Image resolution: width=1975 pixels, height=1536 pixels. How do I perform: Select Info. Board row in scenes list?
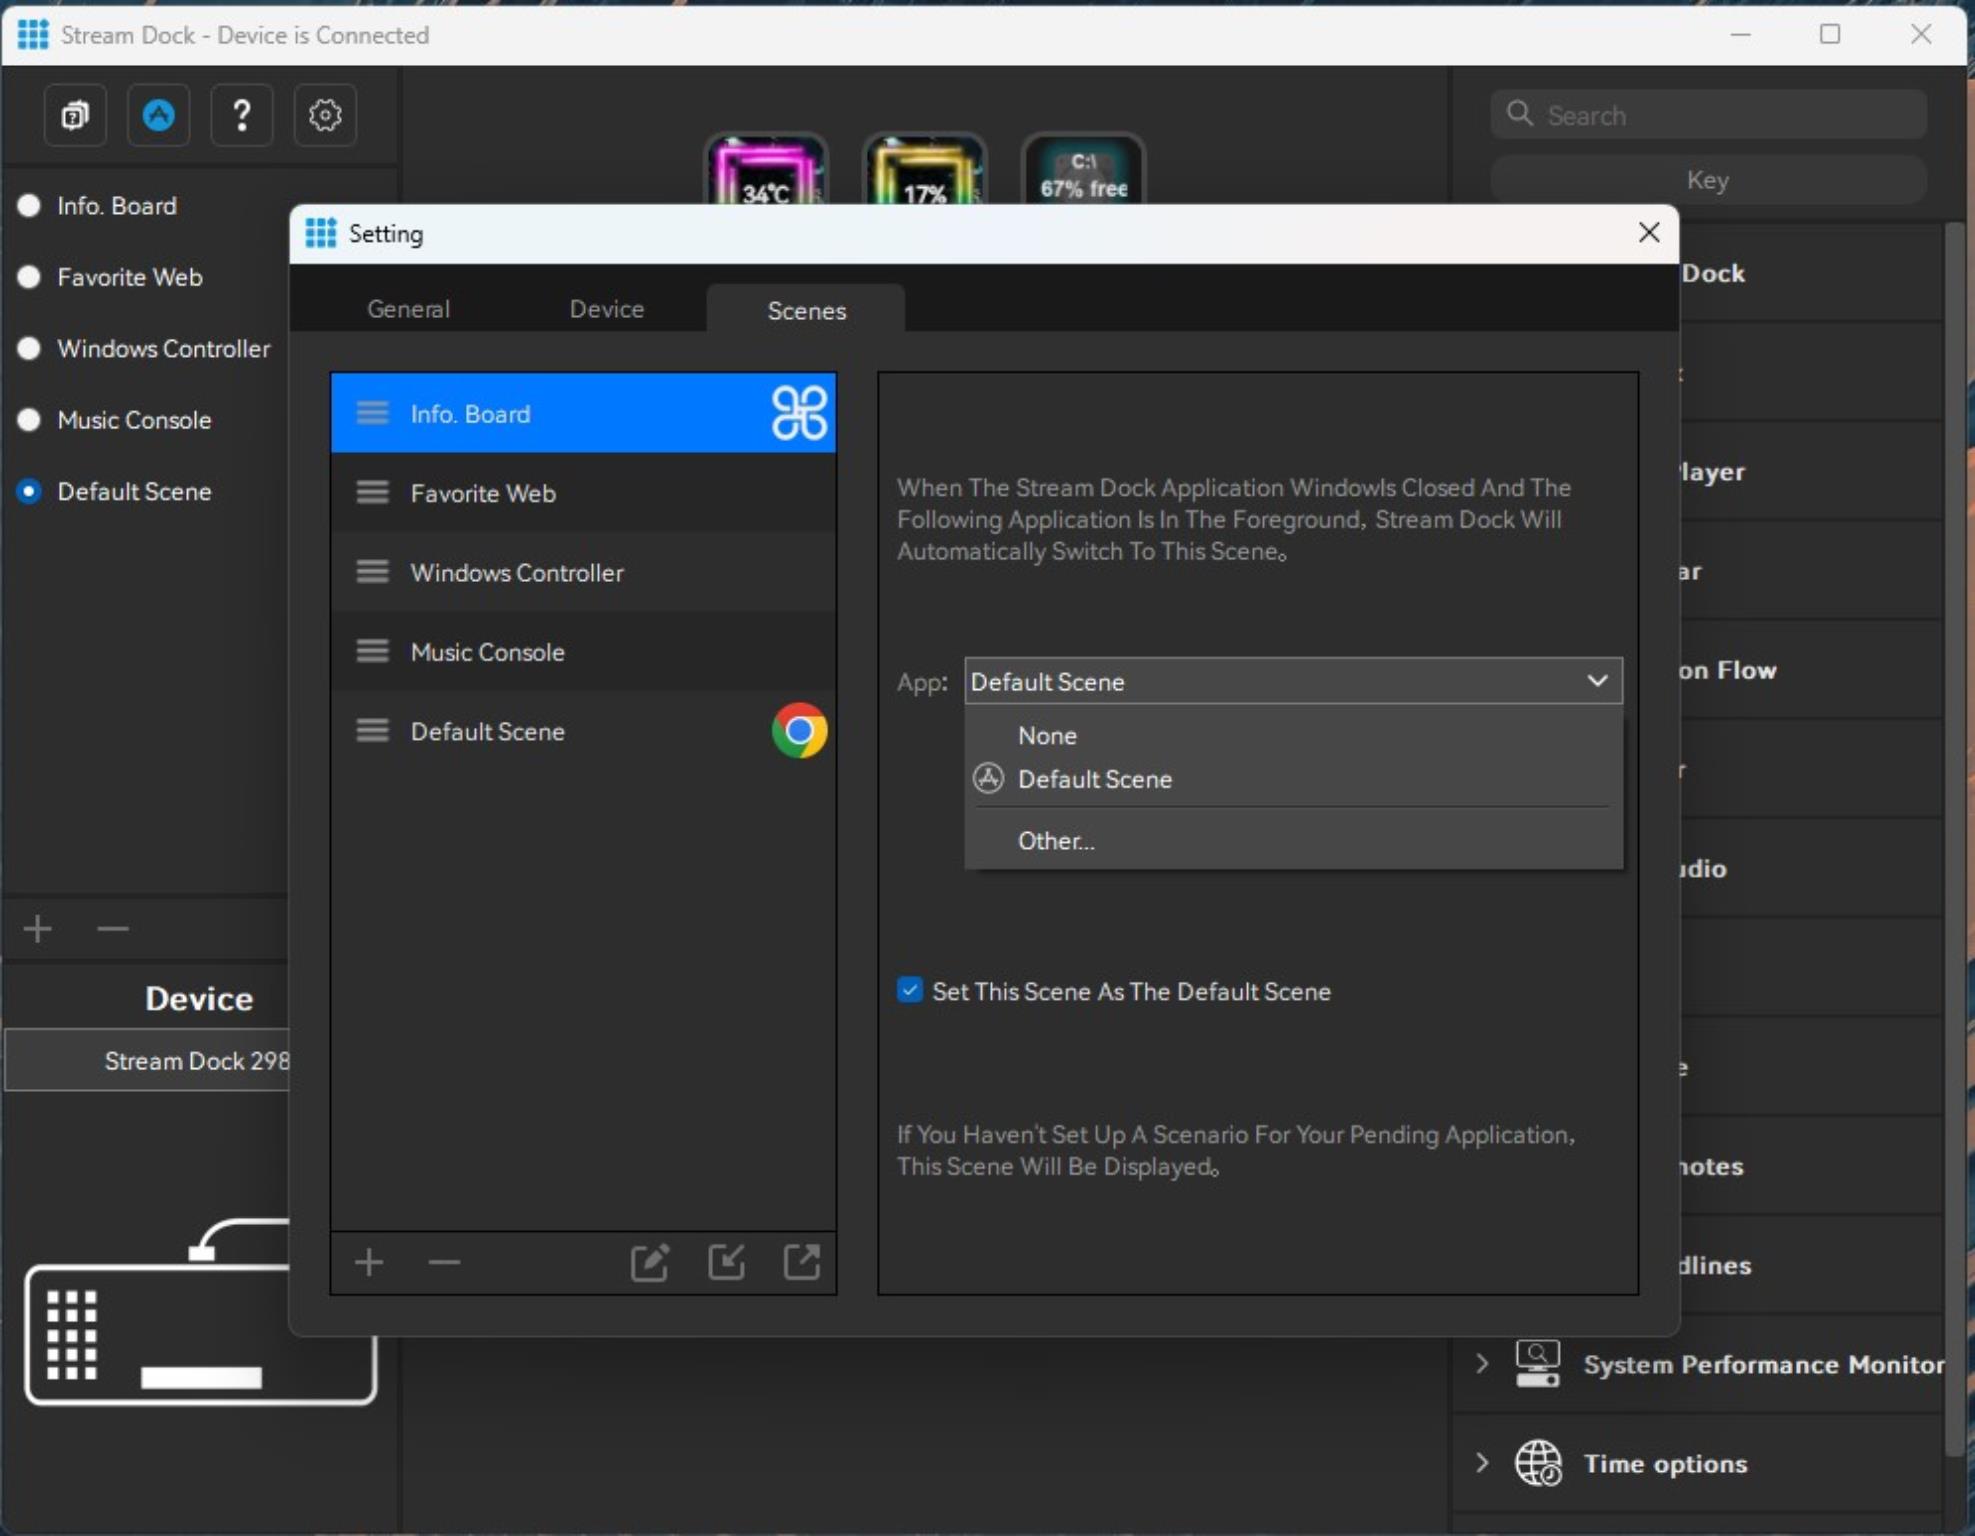click(583, 413)
